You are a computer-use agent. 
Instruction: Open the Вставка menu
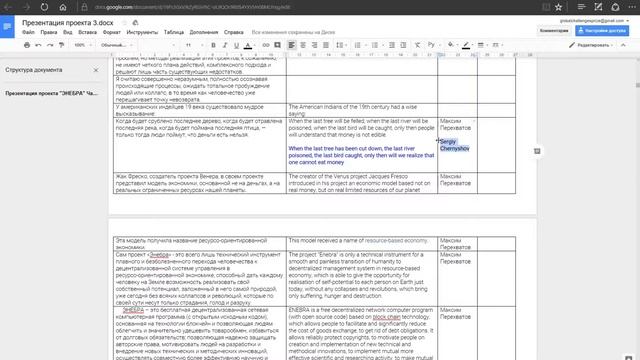tap(87, 32)
